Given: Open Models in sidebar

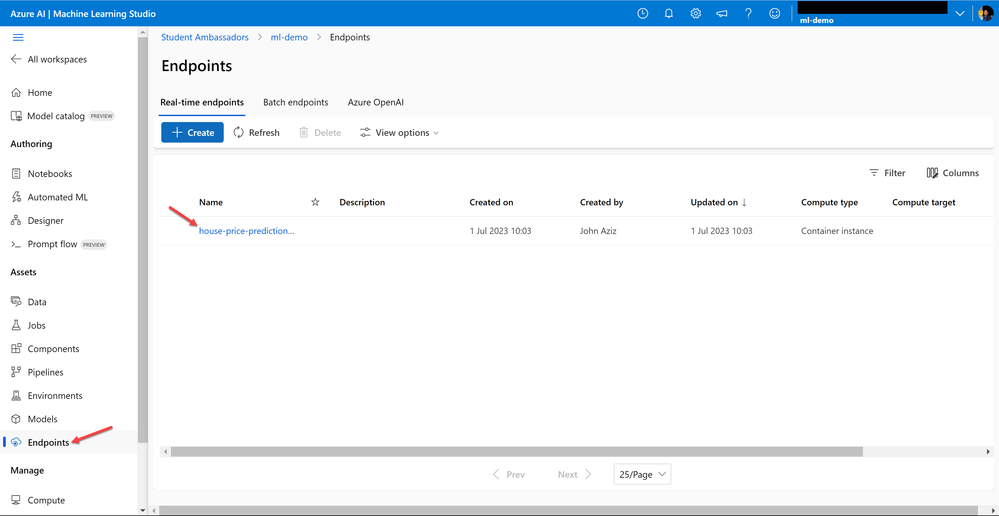Looking at the screenshot, I should tap(34, 419).
